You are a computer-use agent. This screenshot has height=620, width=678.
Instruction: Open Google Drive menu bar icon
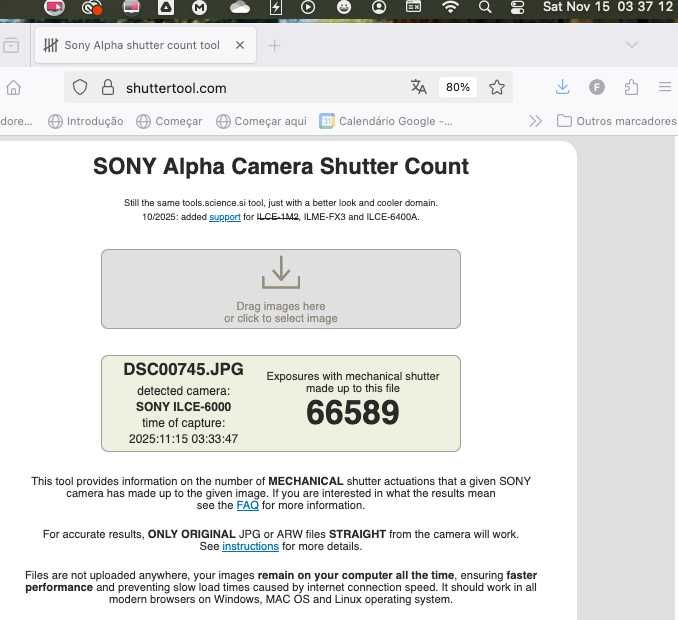pyautogui.click(x=166, y=7)
